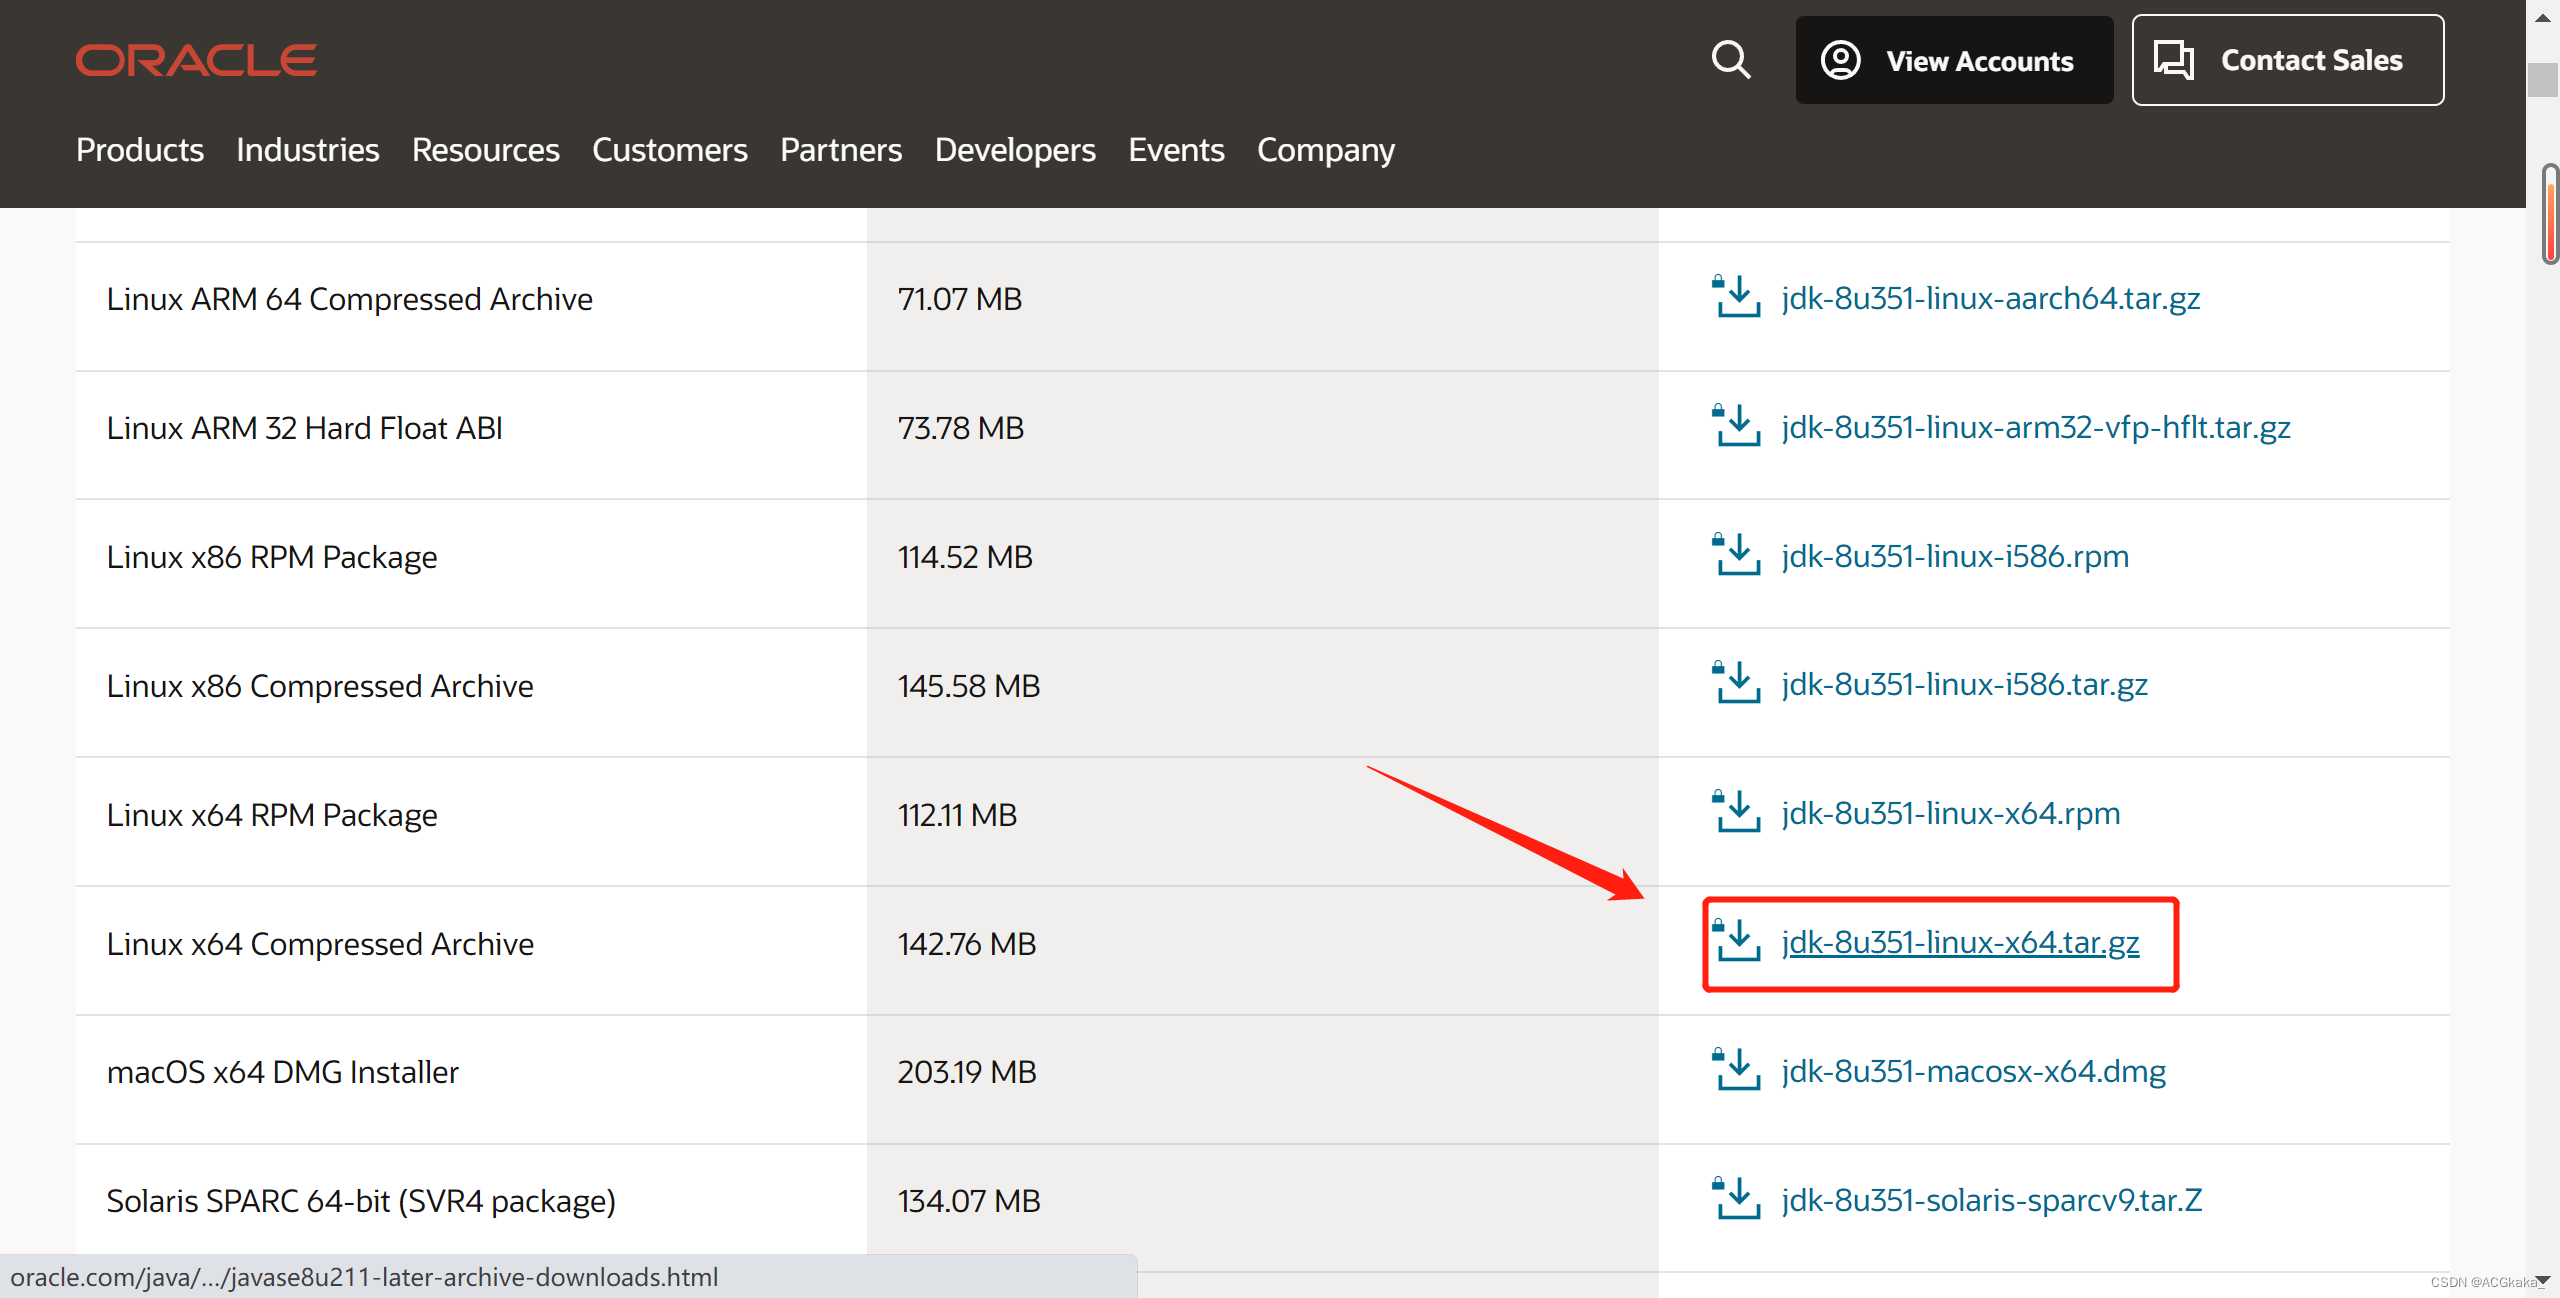Viewport: 2560px width, 1298px height.
Task: Click the View Accounts button
Action: (1954, 60)
